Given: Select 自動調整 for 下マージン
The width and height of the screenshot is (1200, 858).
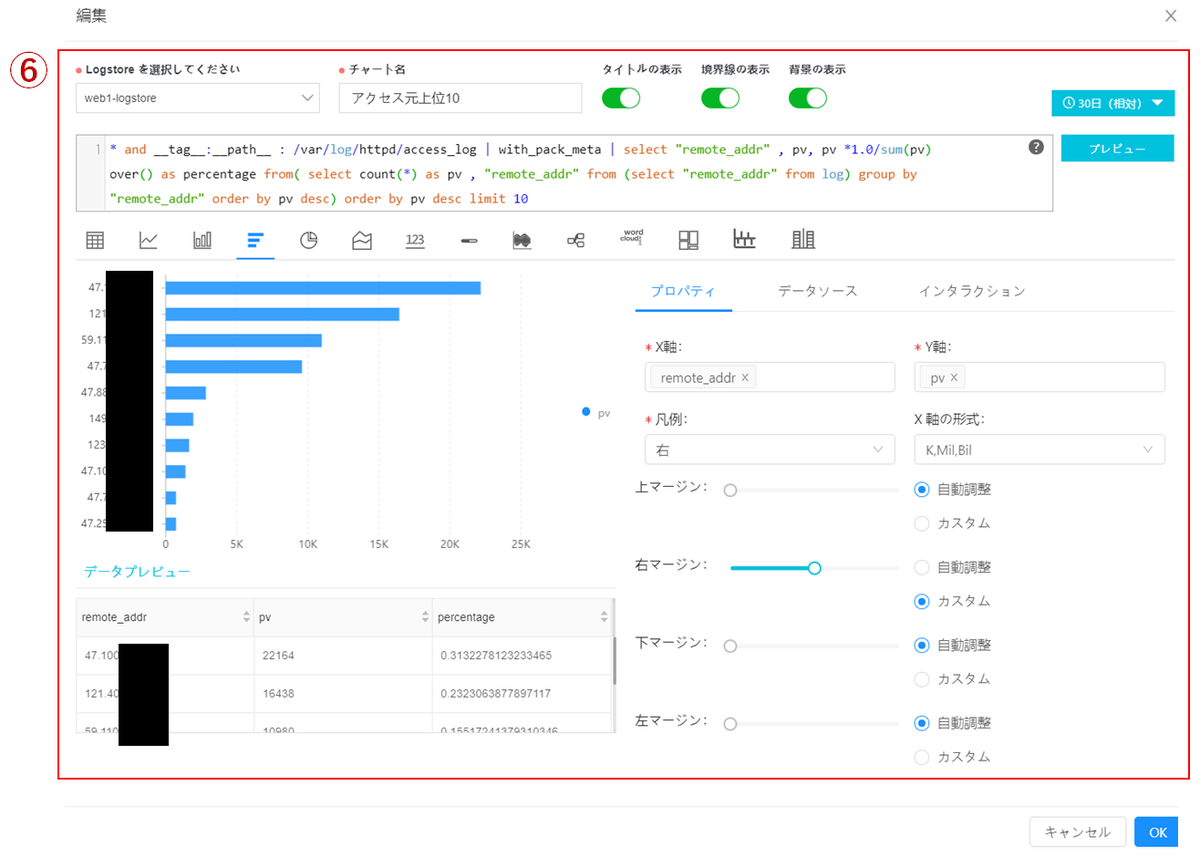Looking at the screenshot, I should (x=922, y=645).
